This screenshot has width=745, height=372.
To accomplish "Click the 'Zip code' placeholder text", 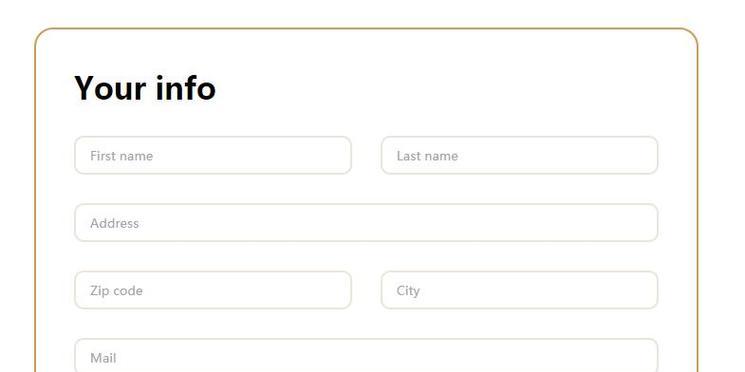I will point(116,291).
